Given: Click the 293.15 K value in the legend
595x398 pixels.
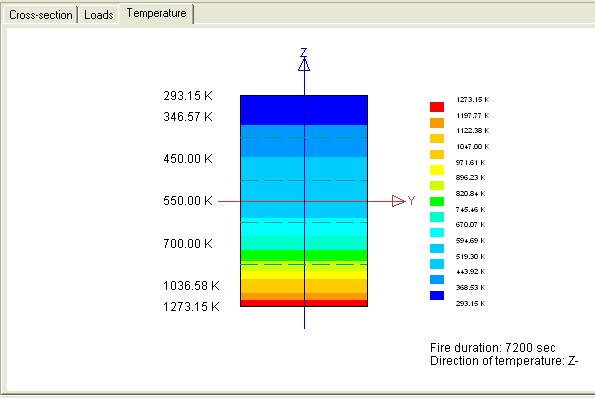Looking at the screenshot, I should [x=471, y=304].
